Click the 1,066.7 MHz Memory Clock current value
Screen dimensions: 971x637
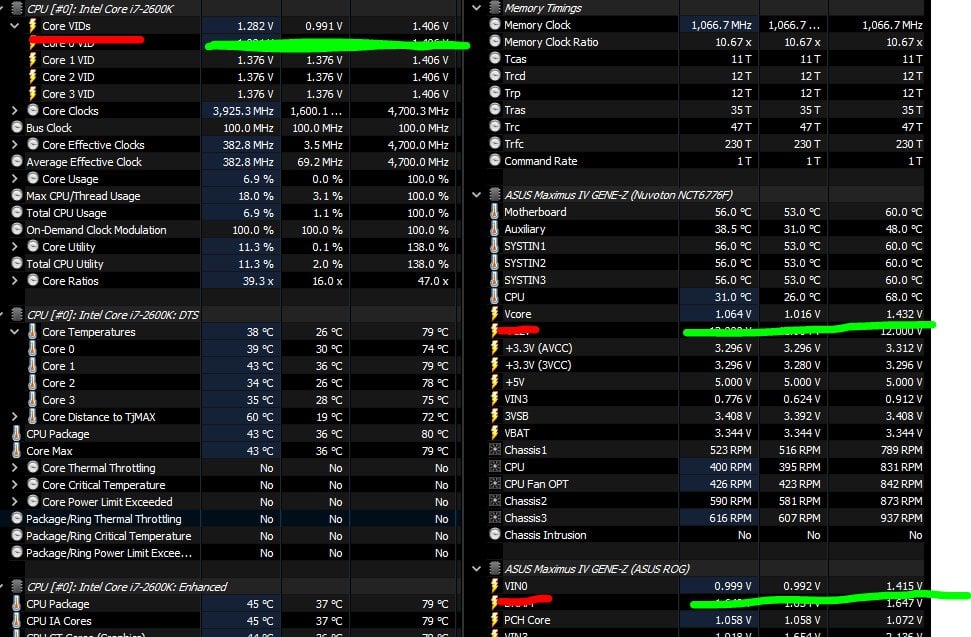coord(721,25)
